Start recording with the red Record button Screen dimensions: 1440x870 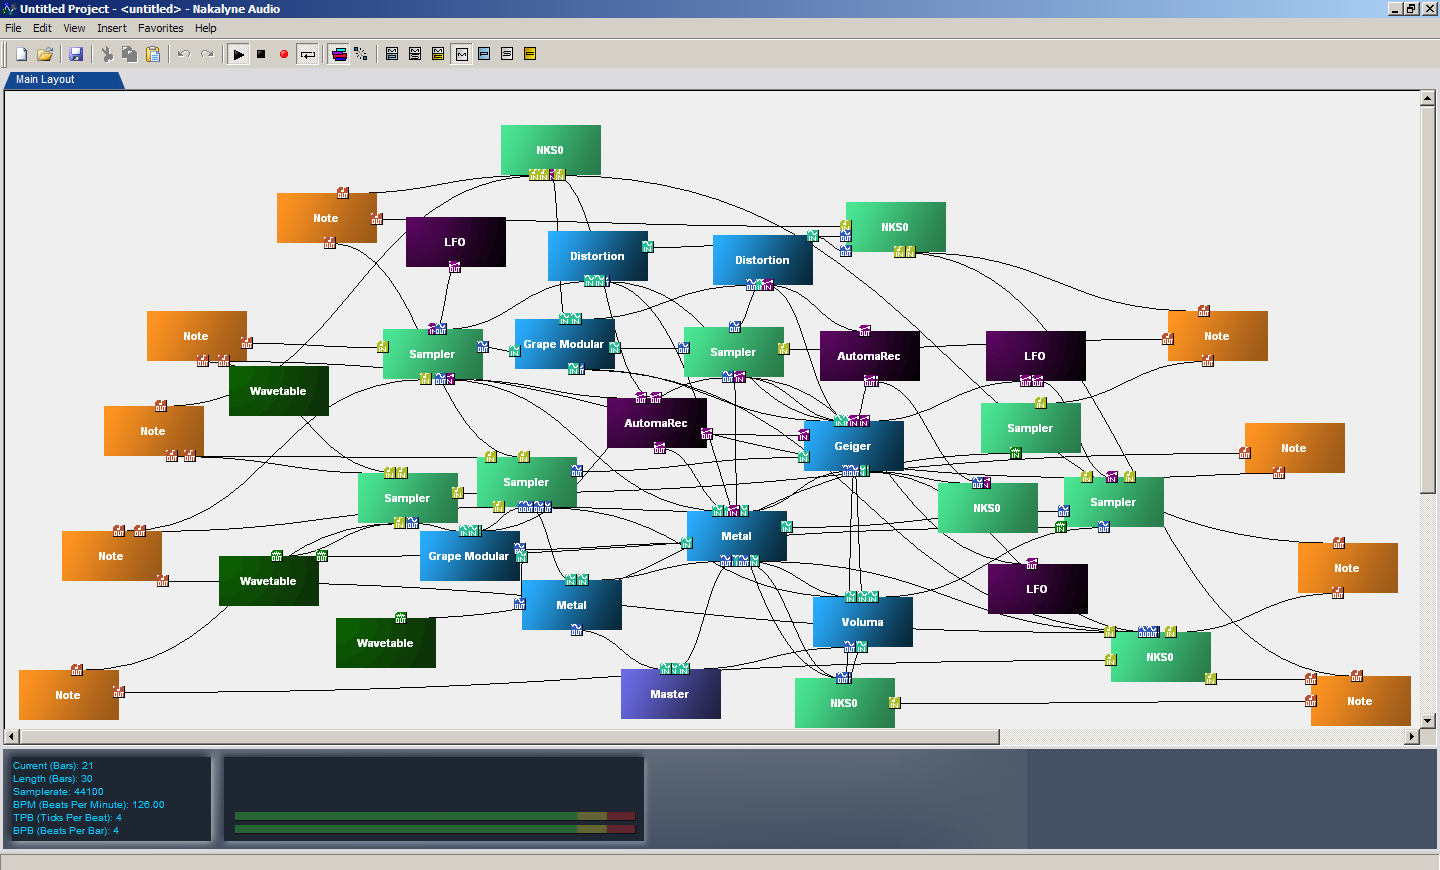284,54
